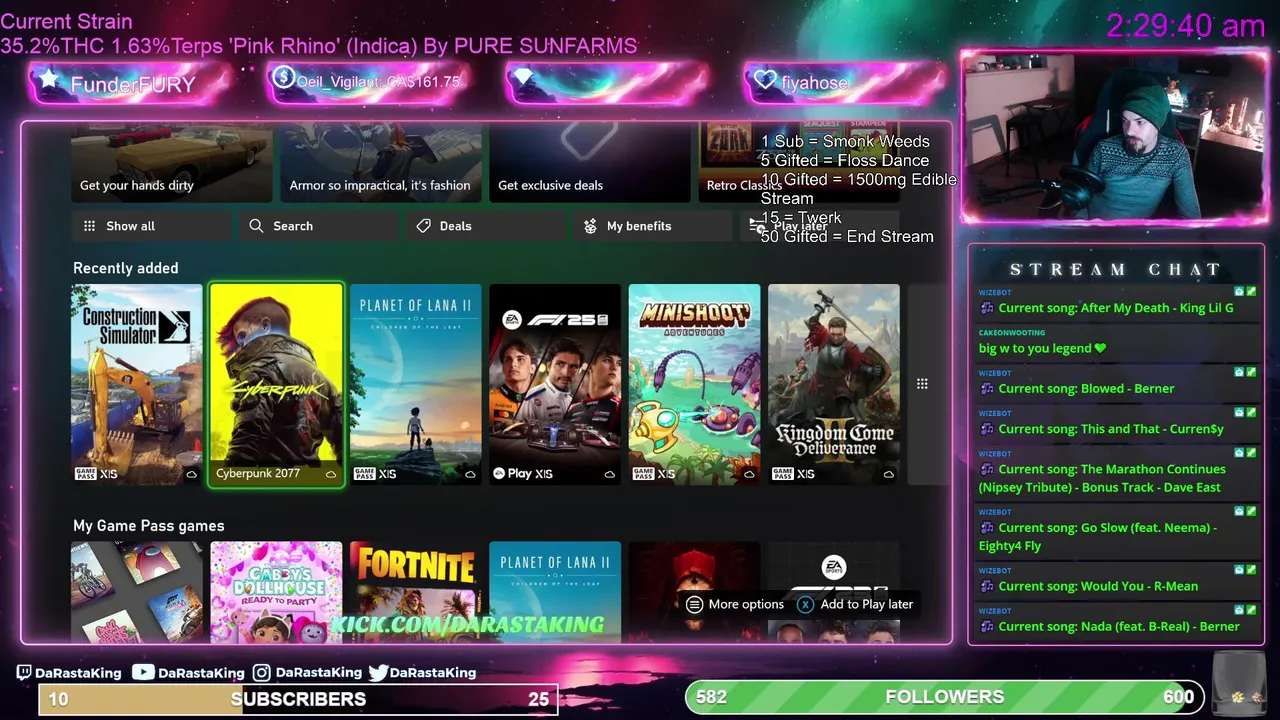Open the Deals button
Viewport: 1280px width, 720px height.
486,226
